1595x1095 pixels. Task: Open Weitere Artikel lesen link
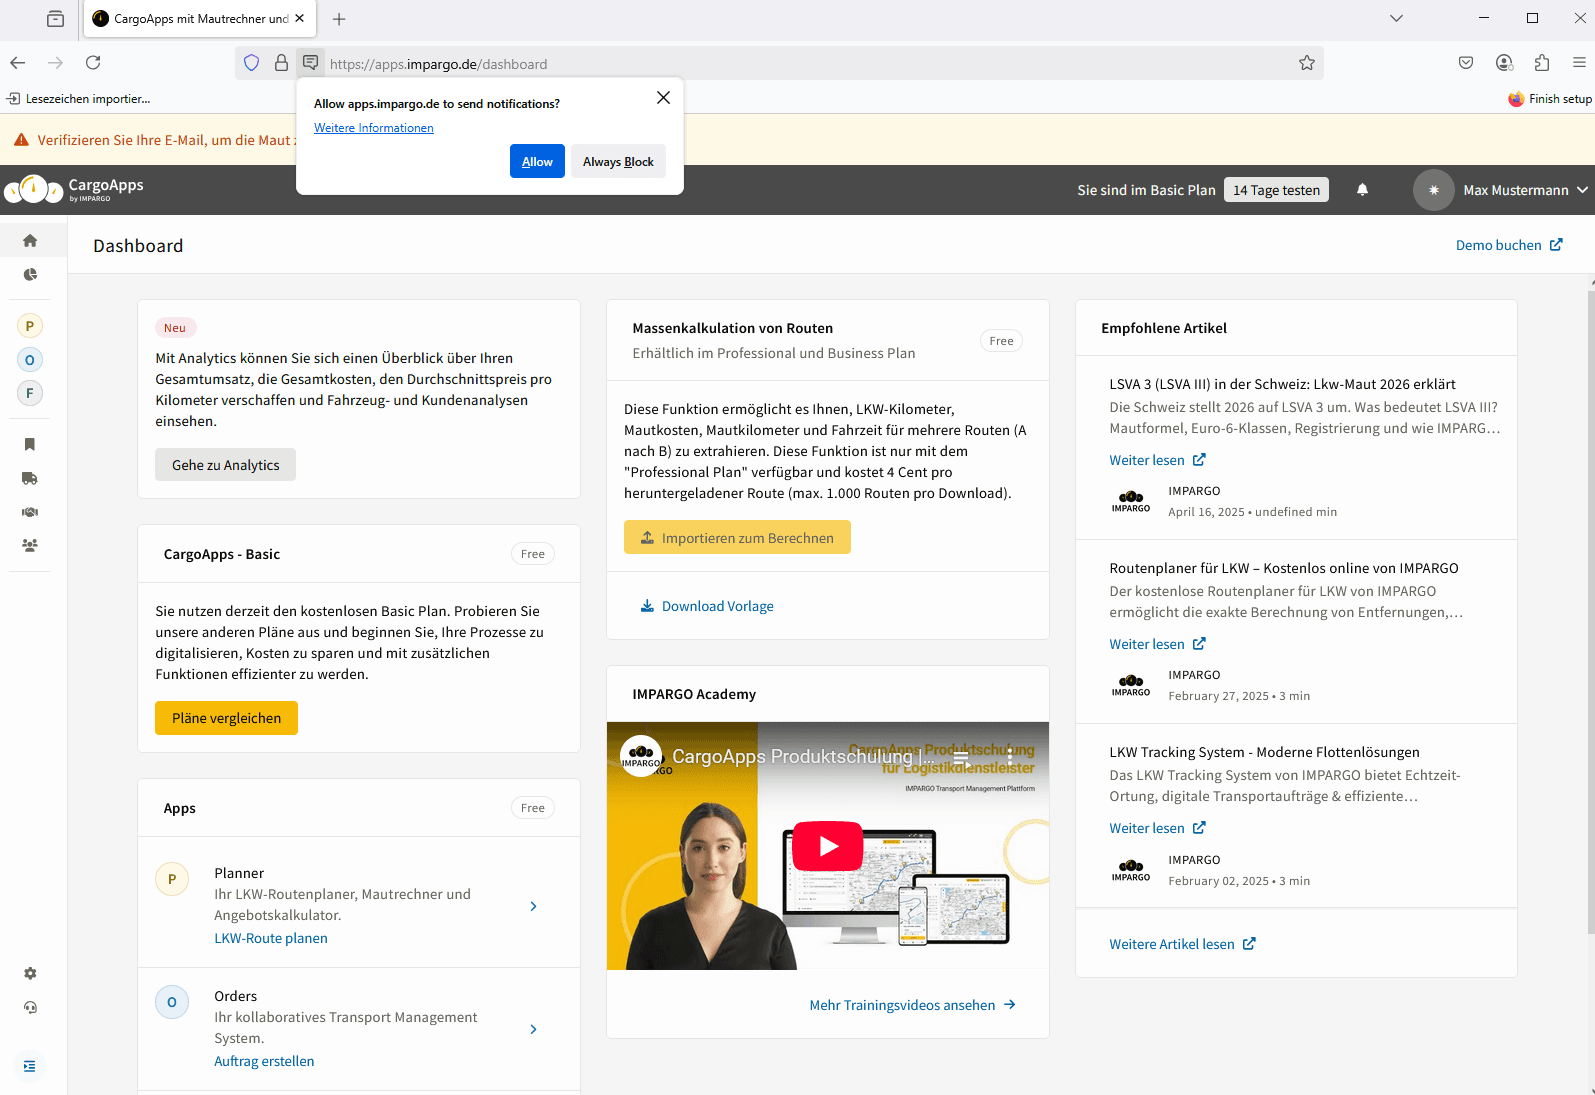pyautogui.click(x=1182, y=944)
